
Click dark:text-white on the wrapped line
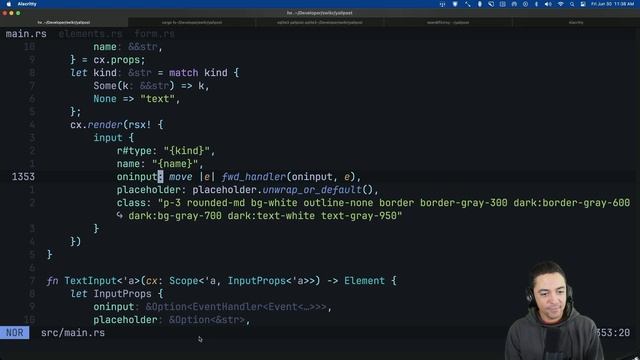click(x=271, y=216)
